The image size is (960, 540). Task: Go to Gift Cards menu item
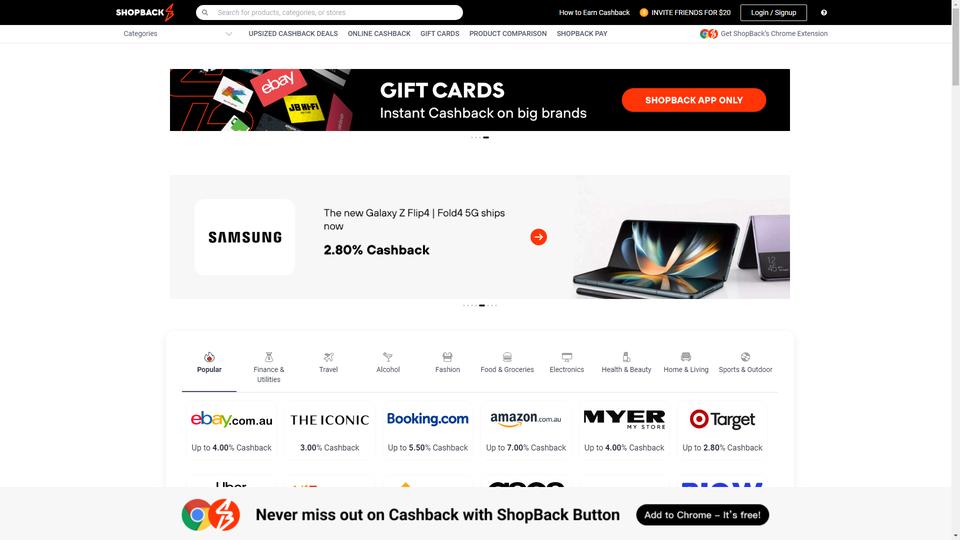(440, 34)
